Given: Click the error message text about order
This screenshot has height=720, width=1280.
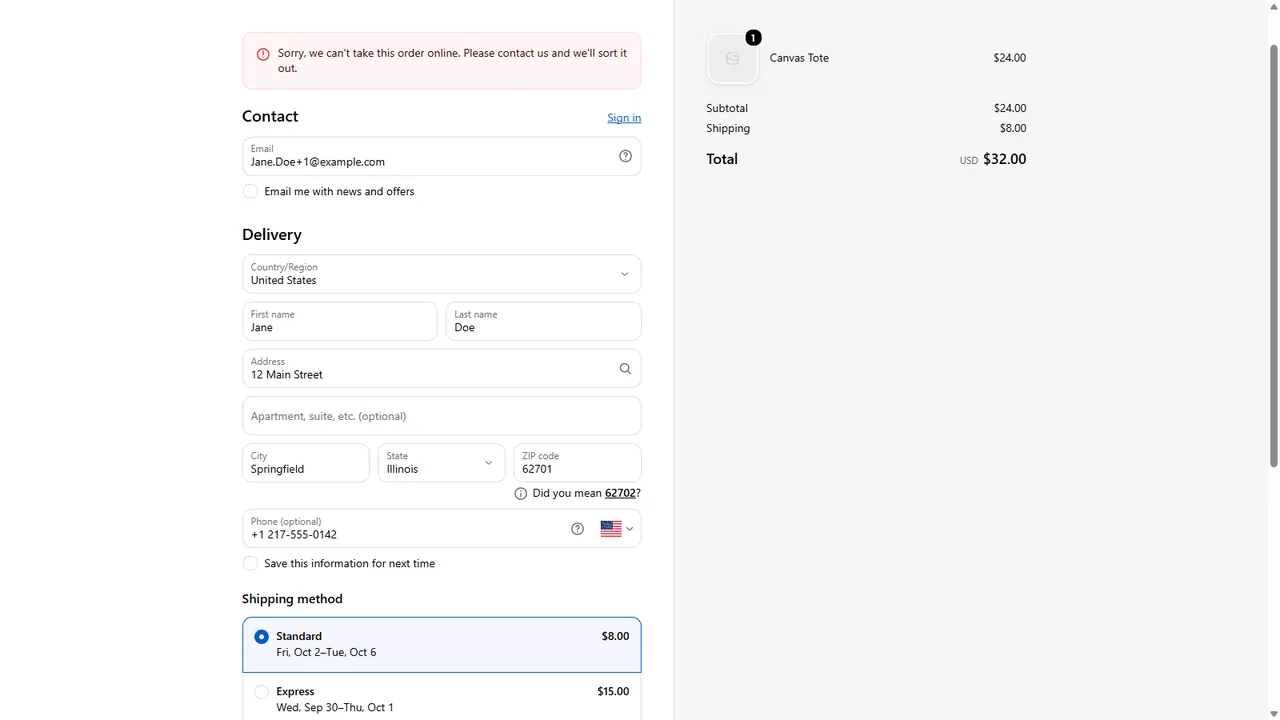Looking at the screenshot, I should point(452,60).
